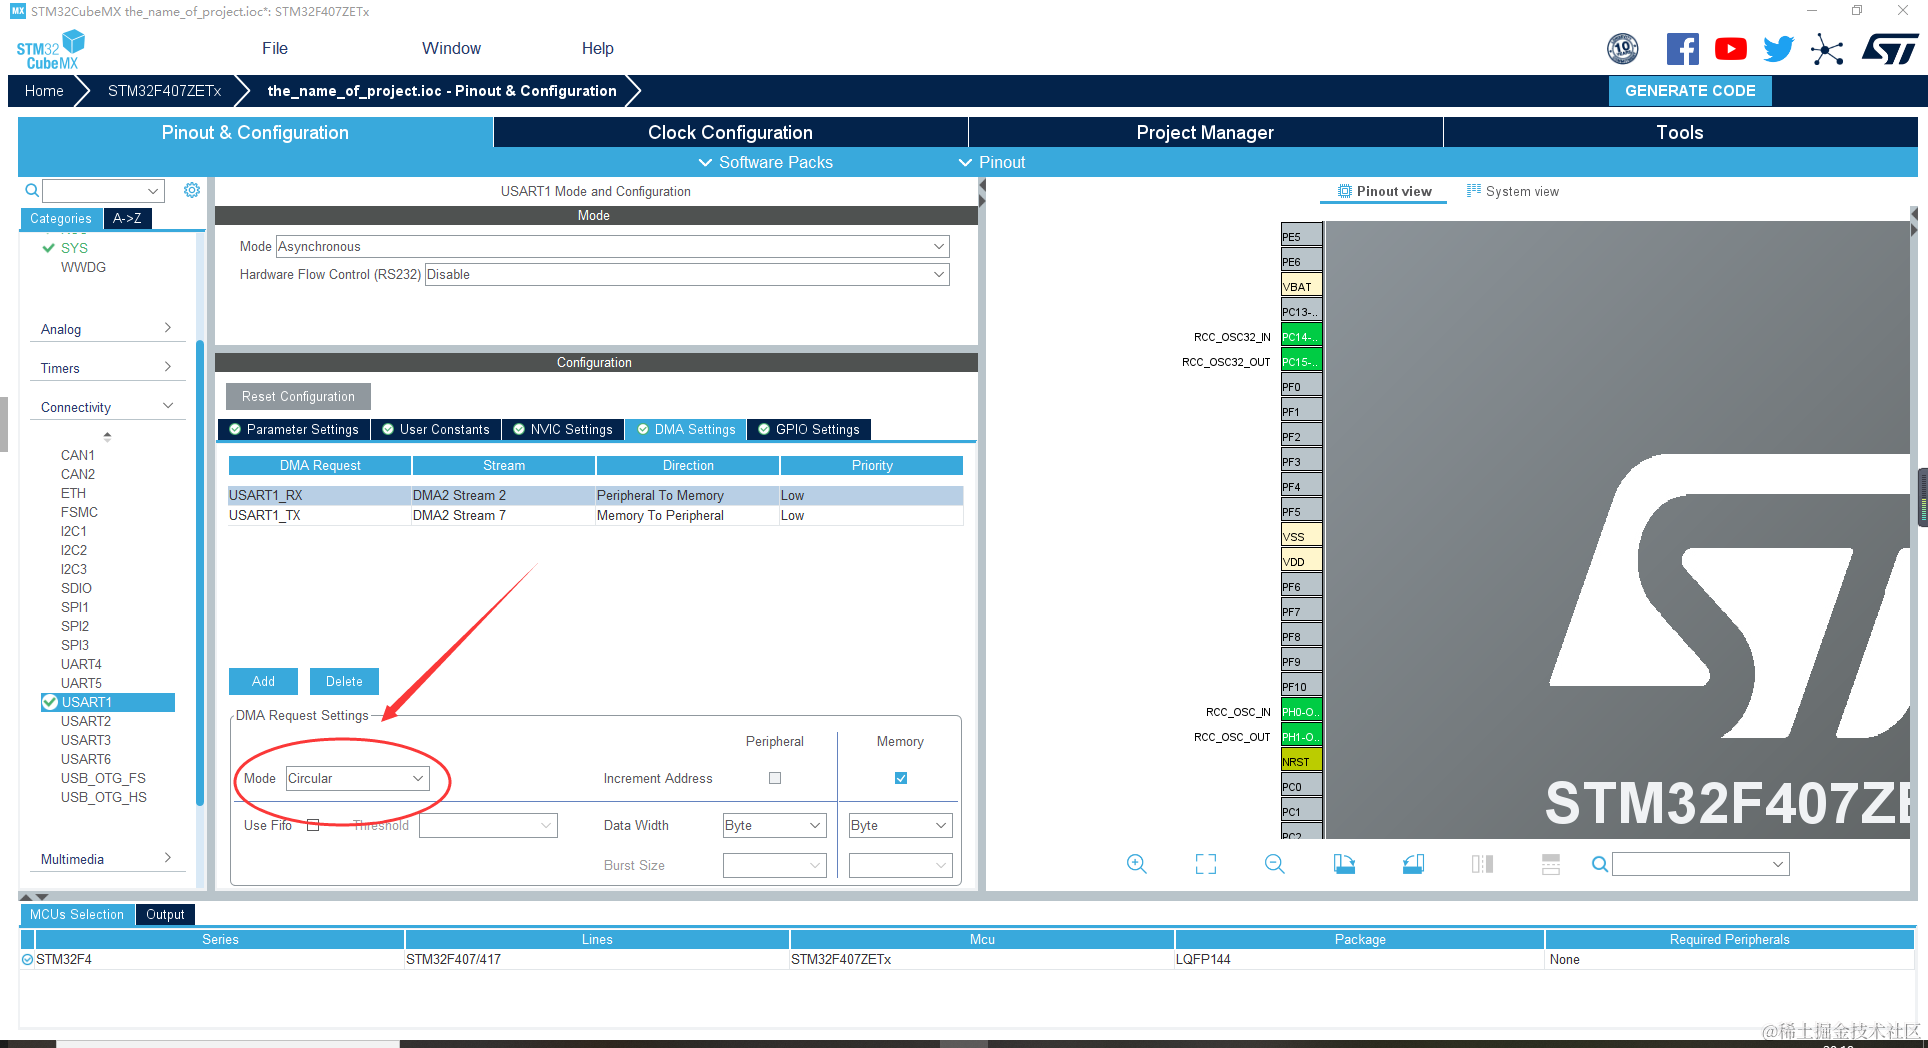Image resolution: width=1928 pixels, height=1048 pixels.
Task: Rotate the chip counterclockwise icon
Action: (x=1413, y=864)
